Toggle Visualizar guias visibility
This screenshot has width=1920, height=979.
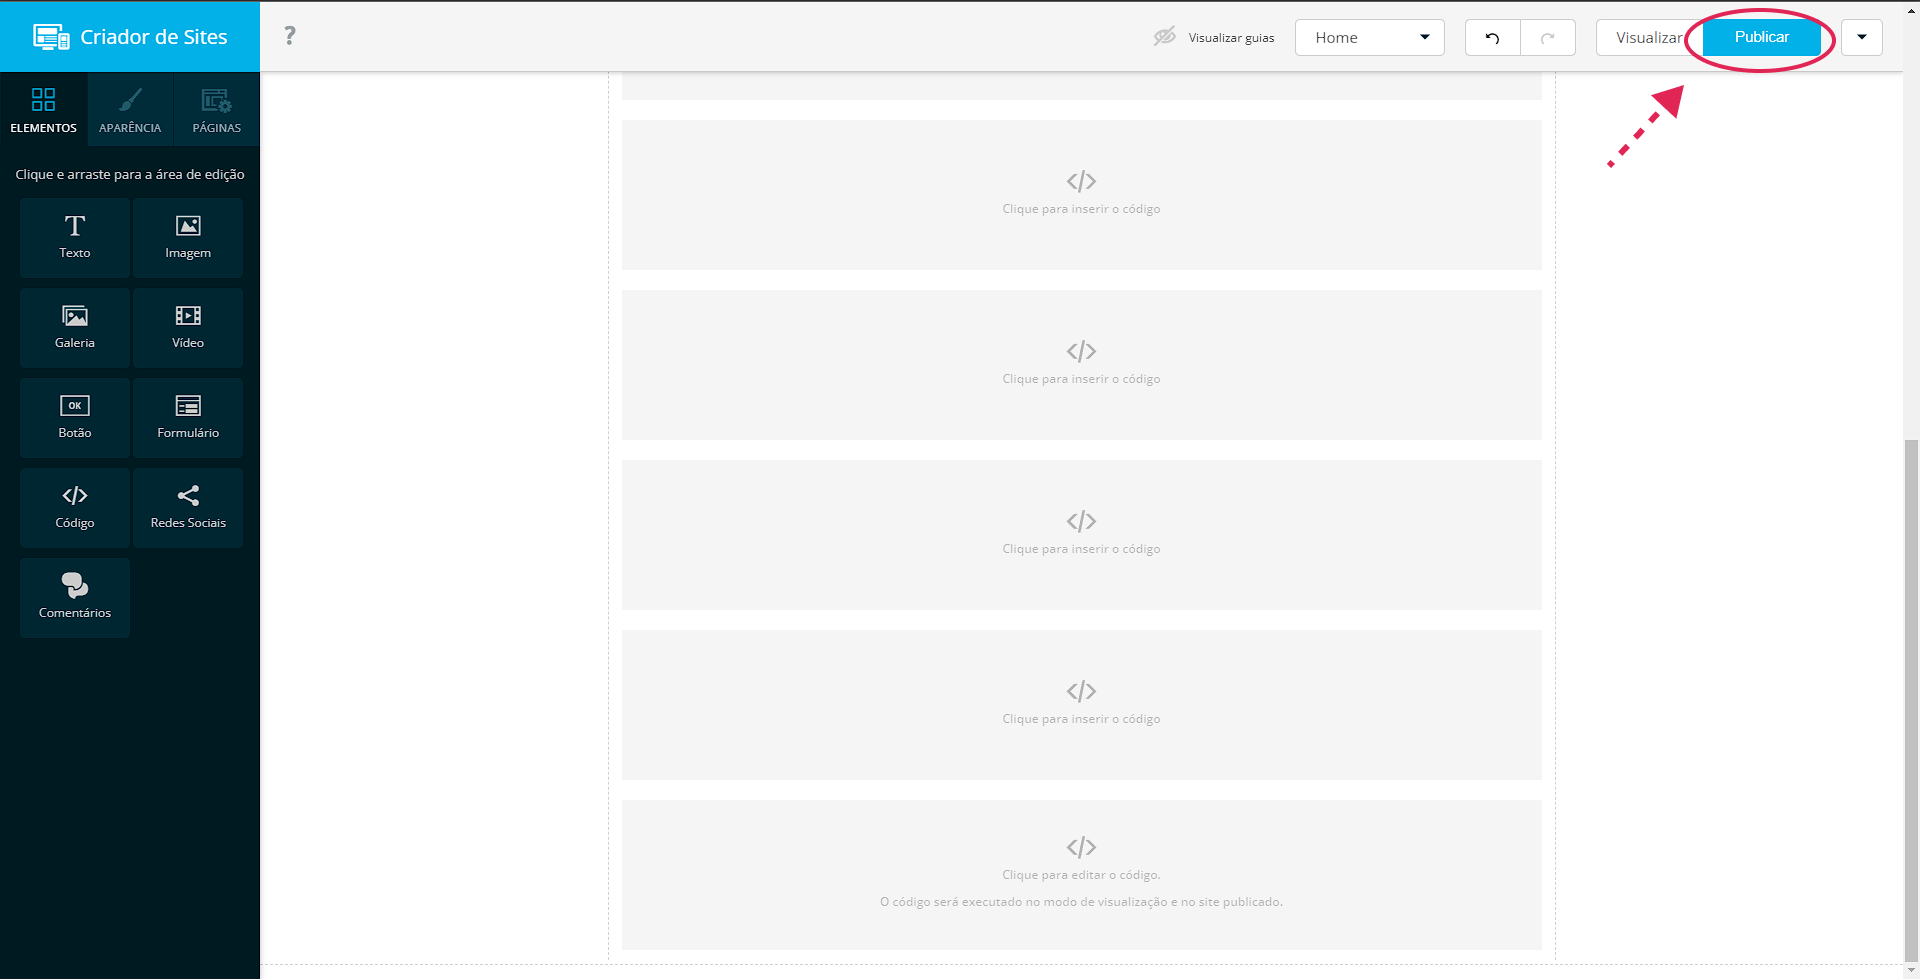pos(1214,37)
